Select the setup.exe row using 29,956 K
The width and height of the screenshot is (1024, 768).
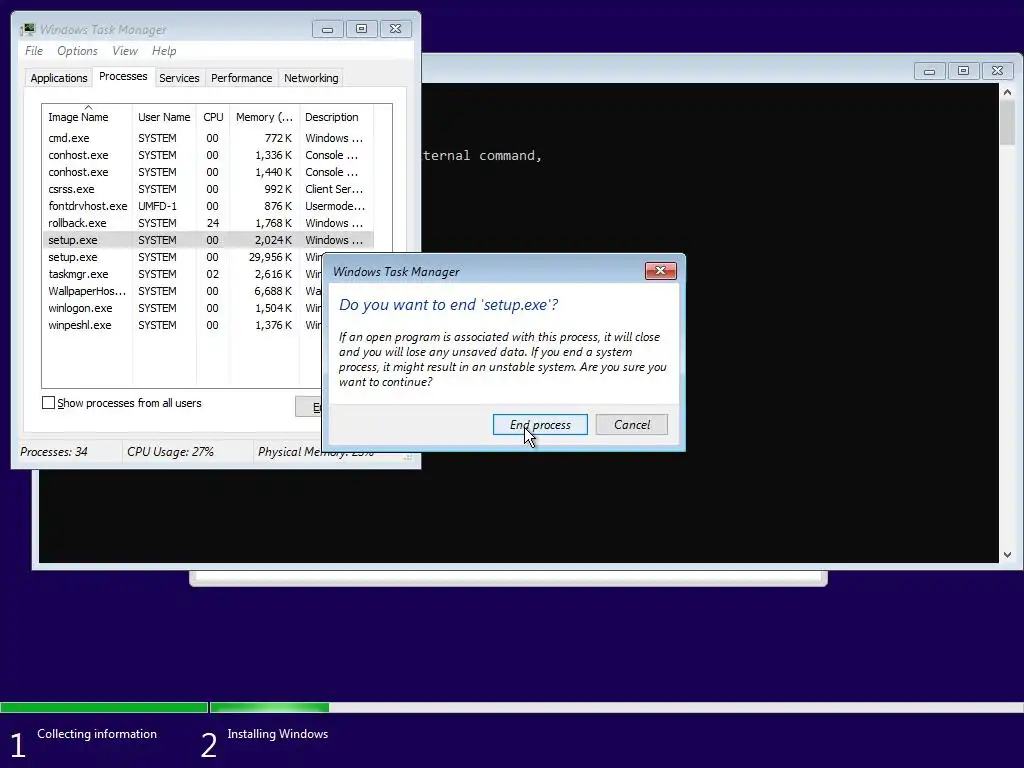(183, 257)
